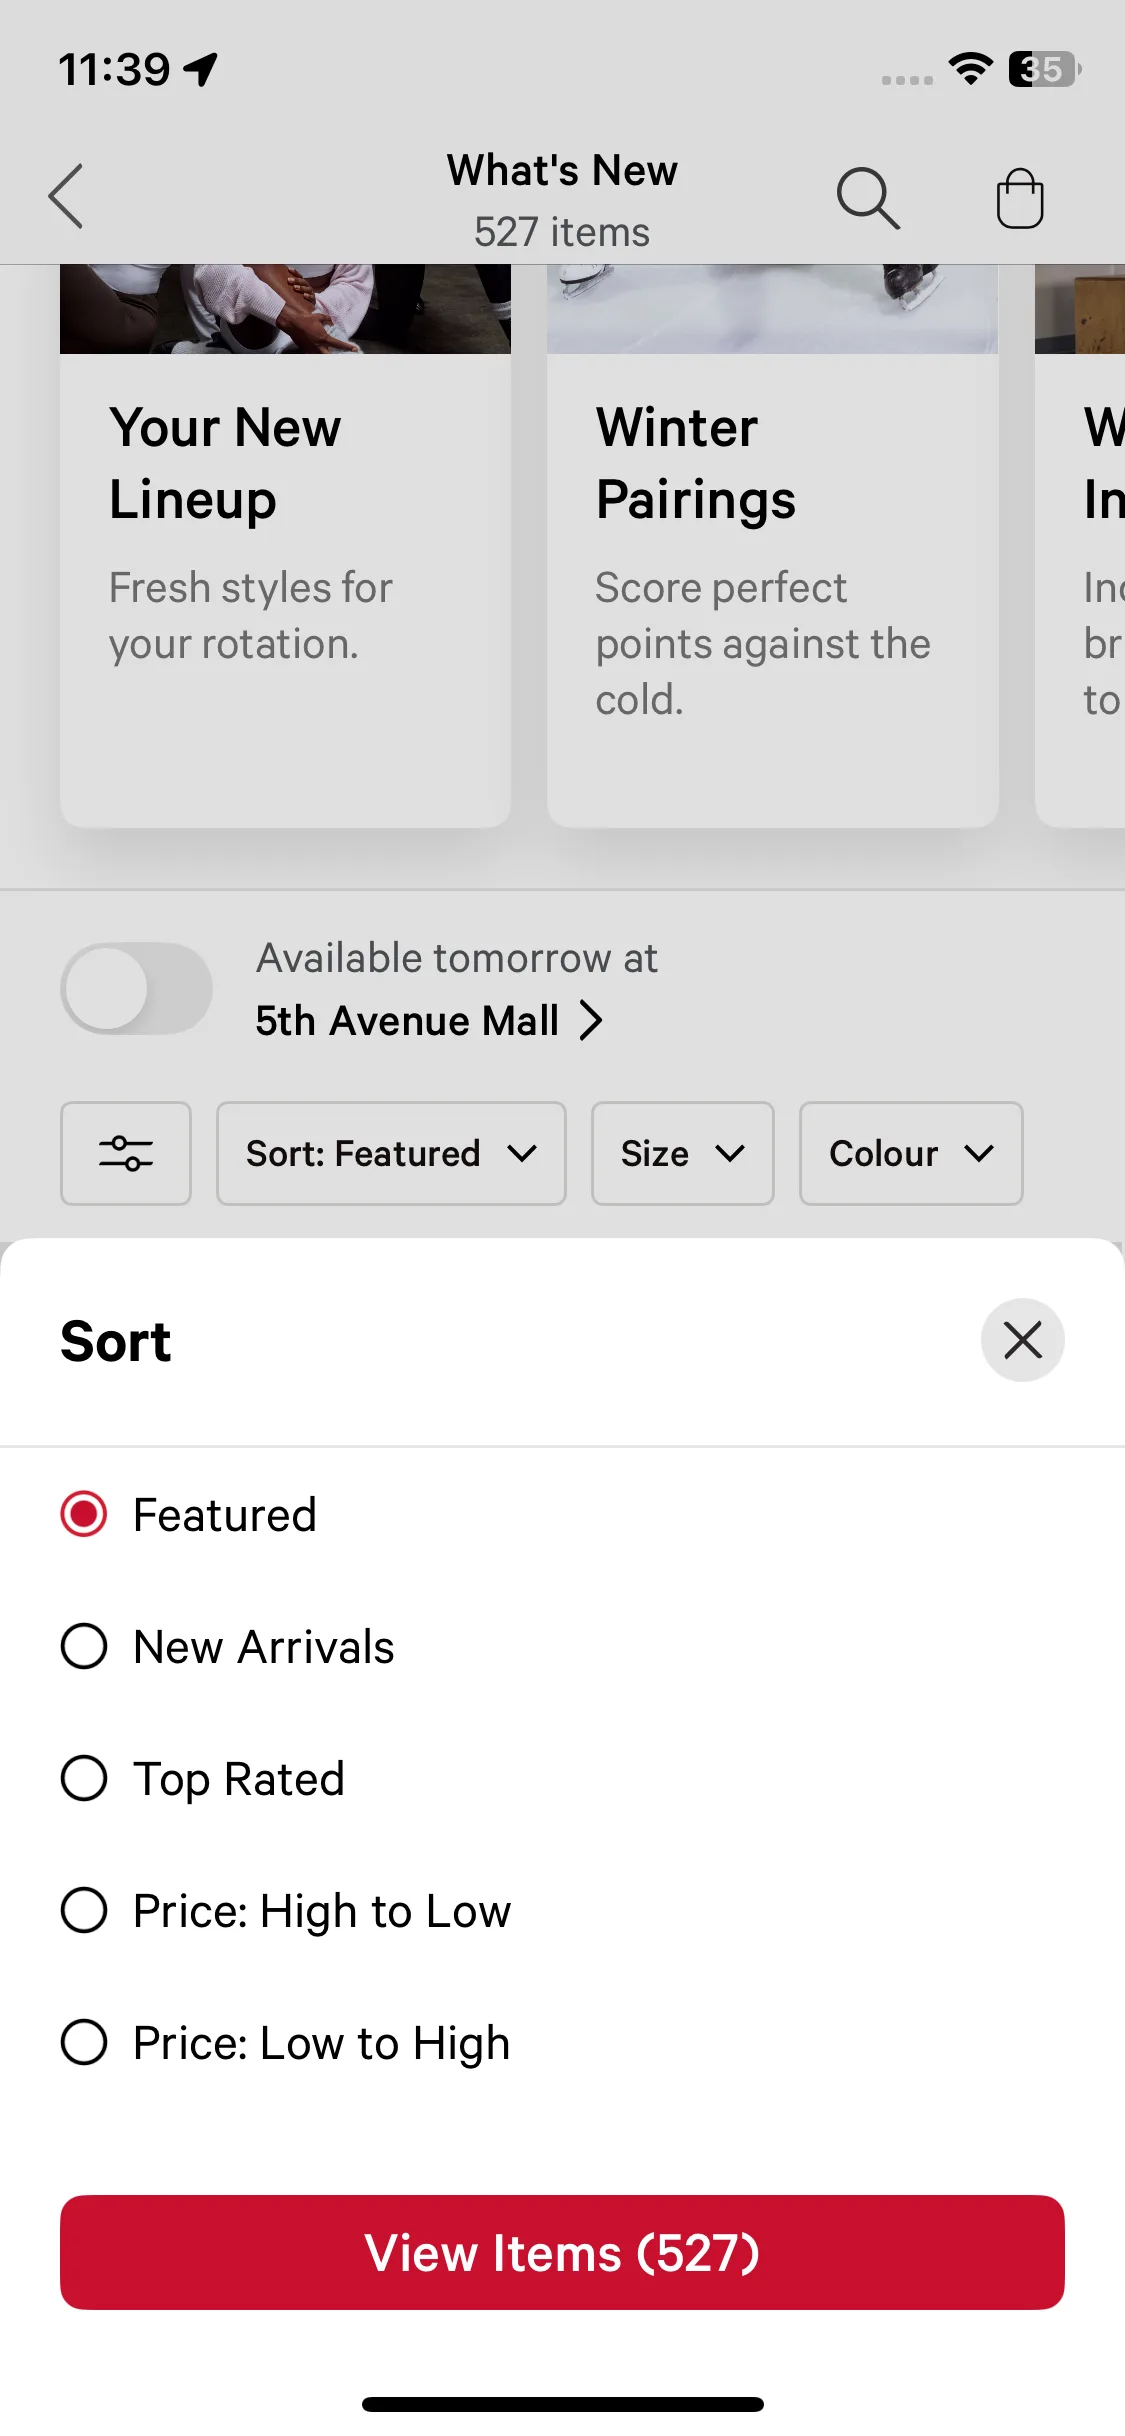Tap the filter sliders icon

point(126,1153)
